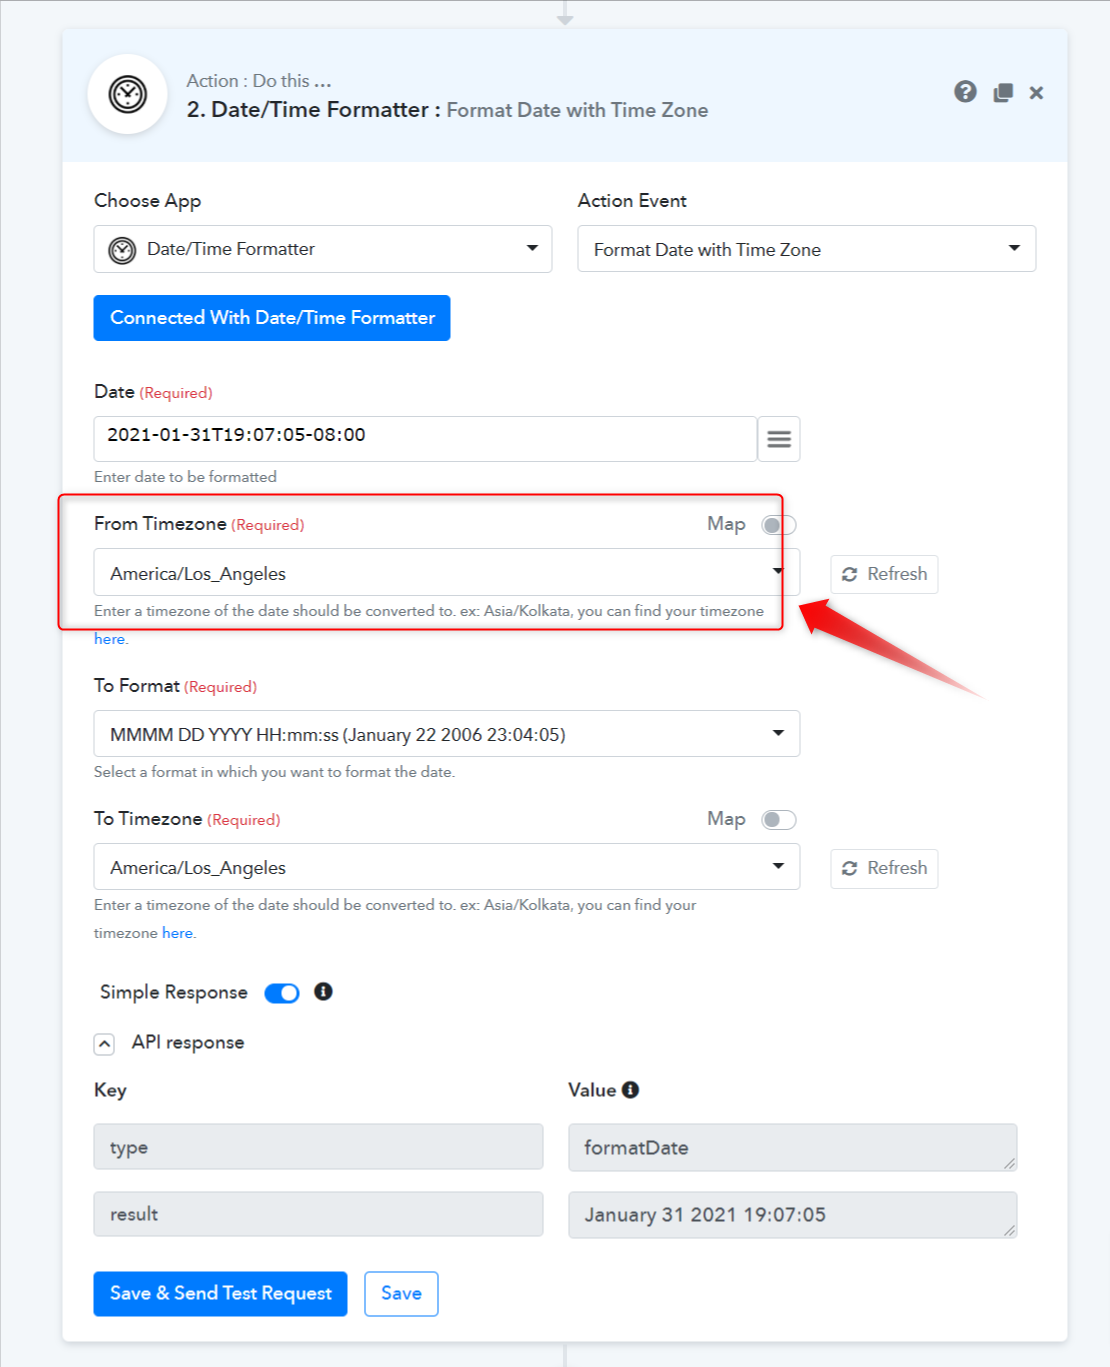1110x1367 pixels.
Task: Click Save & Send Test Request
Action: (220, 1294)
